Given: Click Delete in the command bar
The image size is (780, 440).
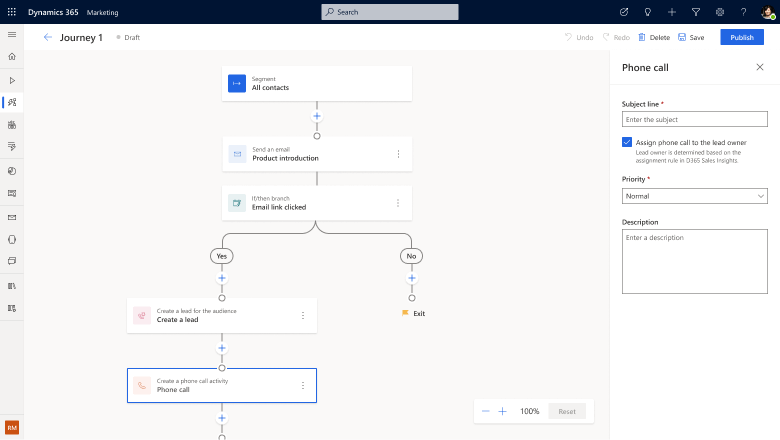Looking at the screenshot, I should [654, 37].
